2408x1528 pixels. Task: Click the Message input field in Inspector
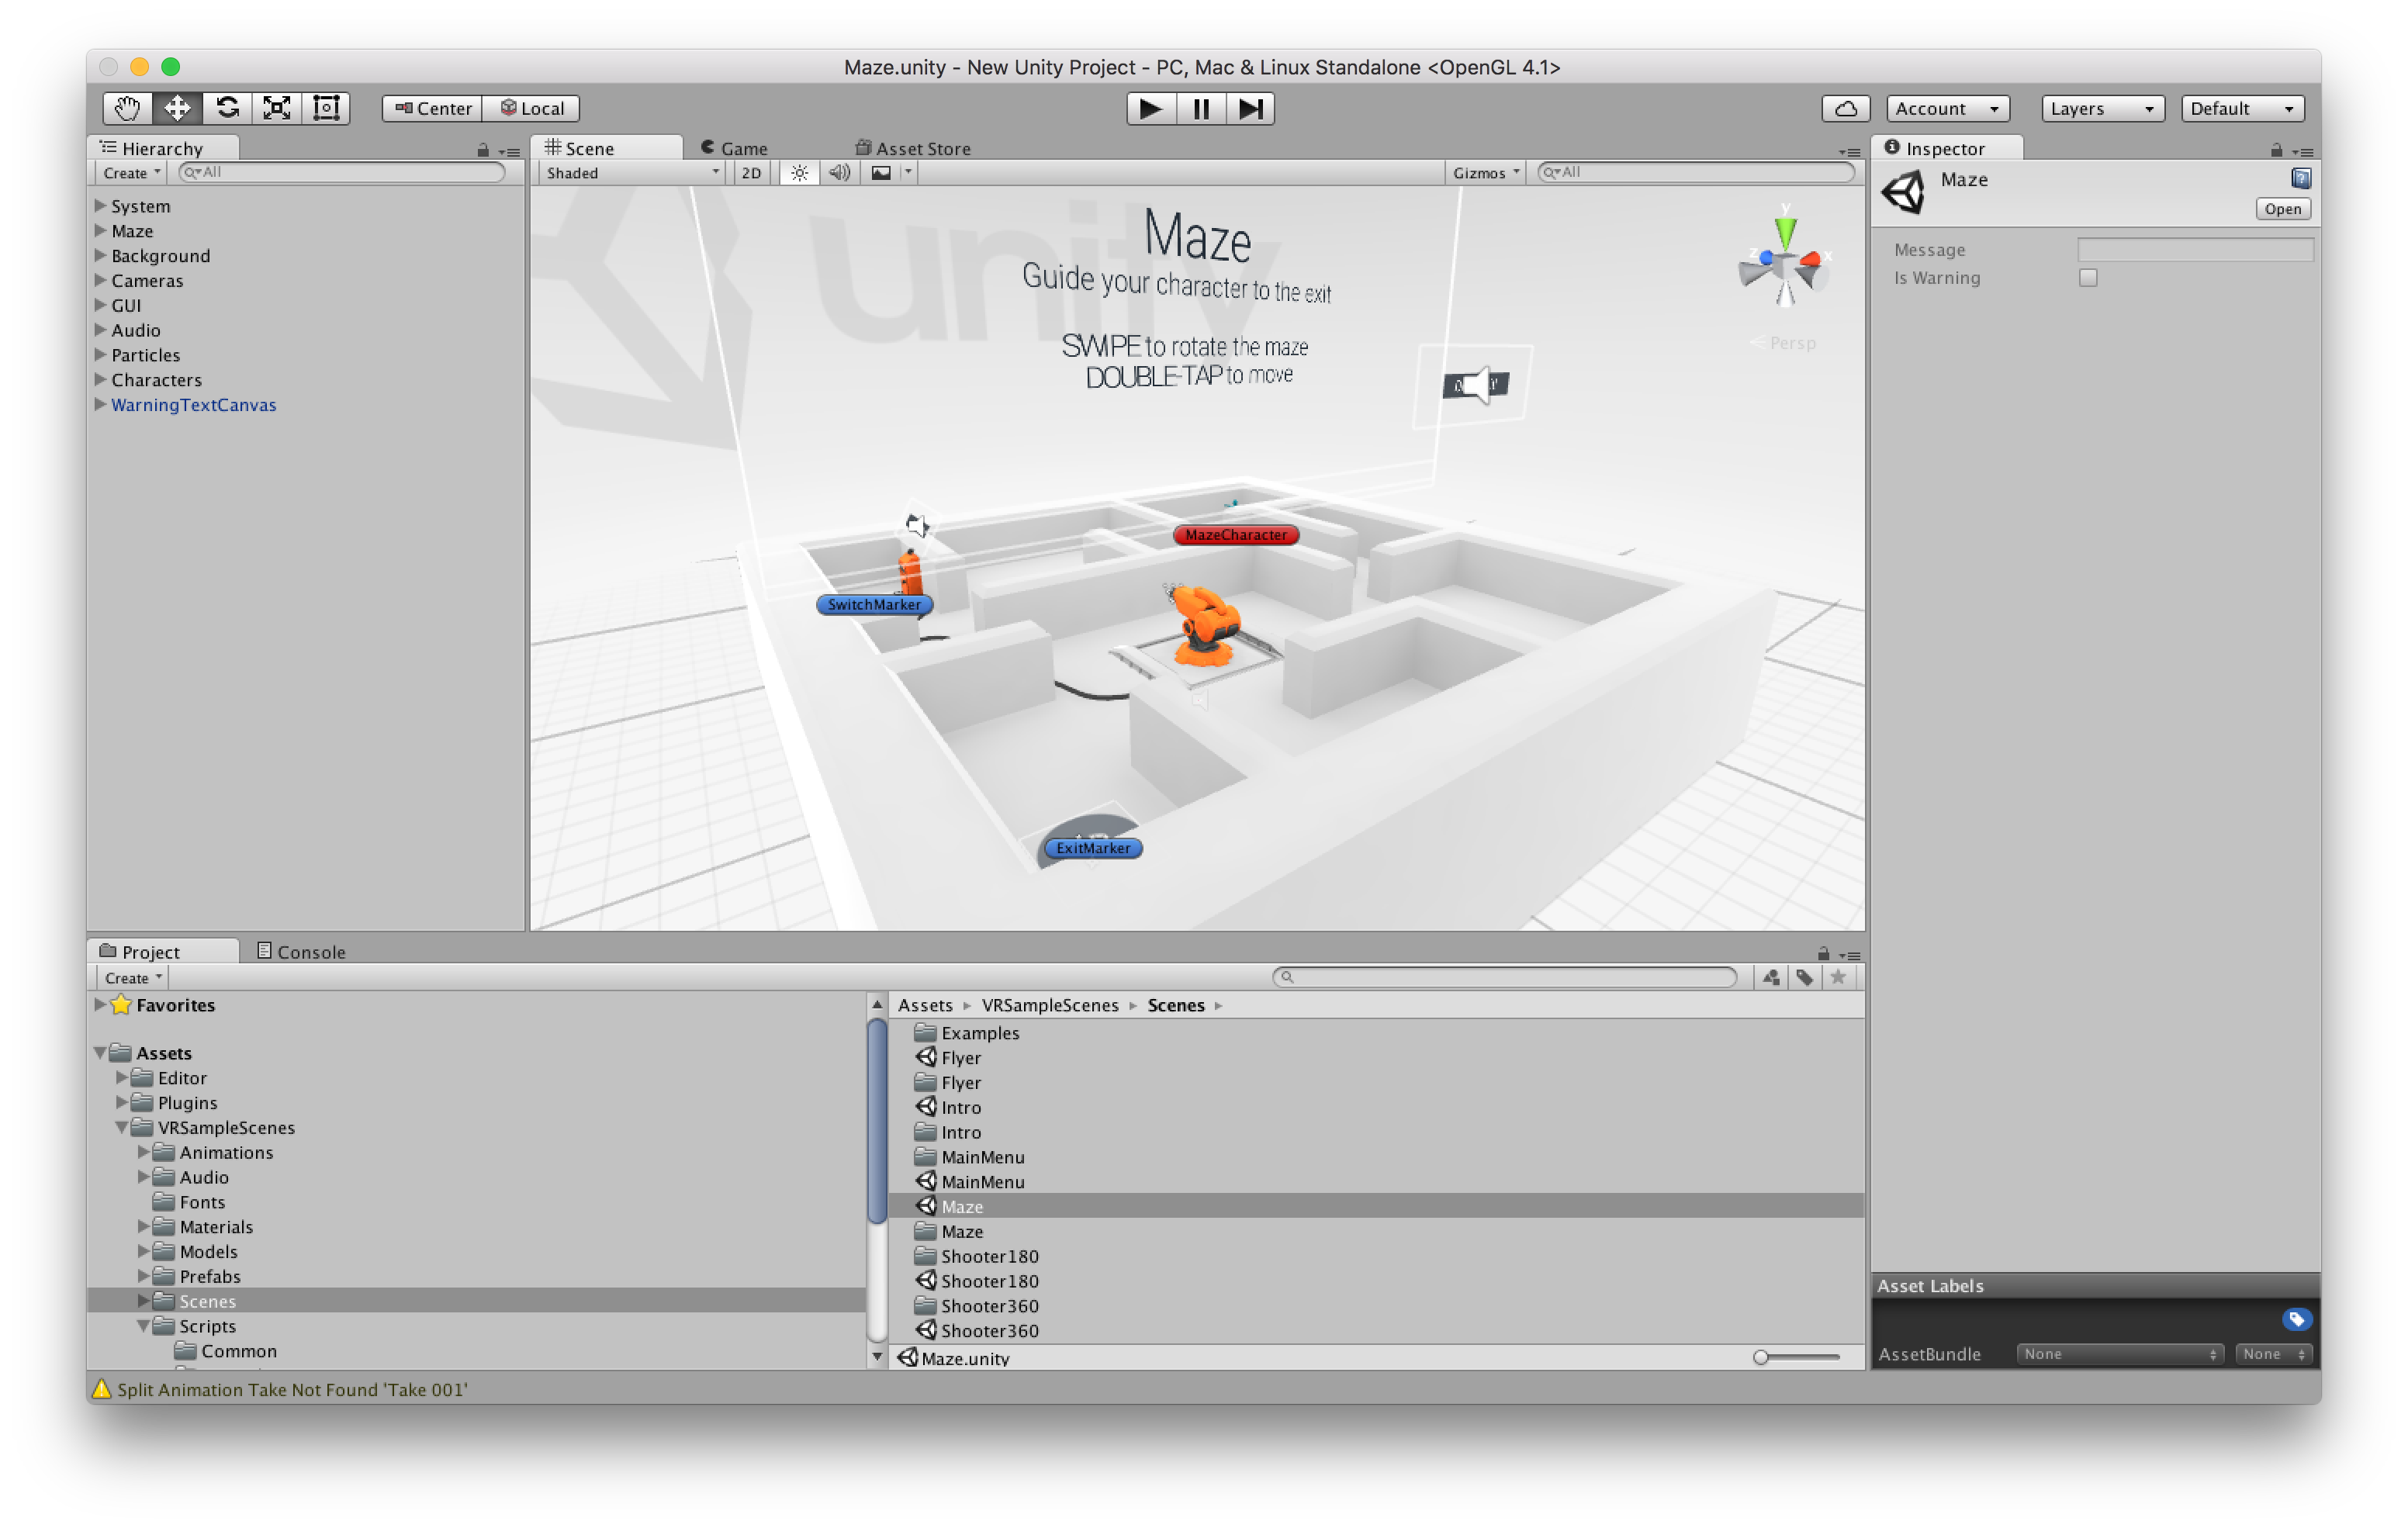click(x=2195, y=249)
